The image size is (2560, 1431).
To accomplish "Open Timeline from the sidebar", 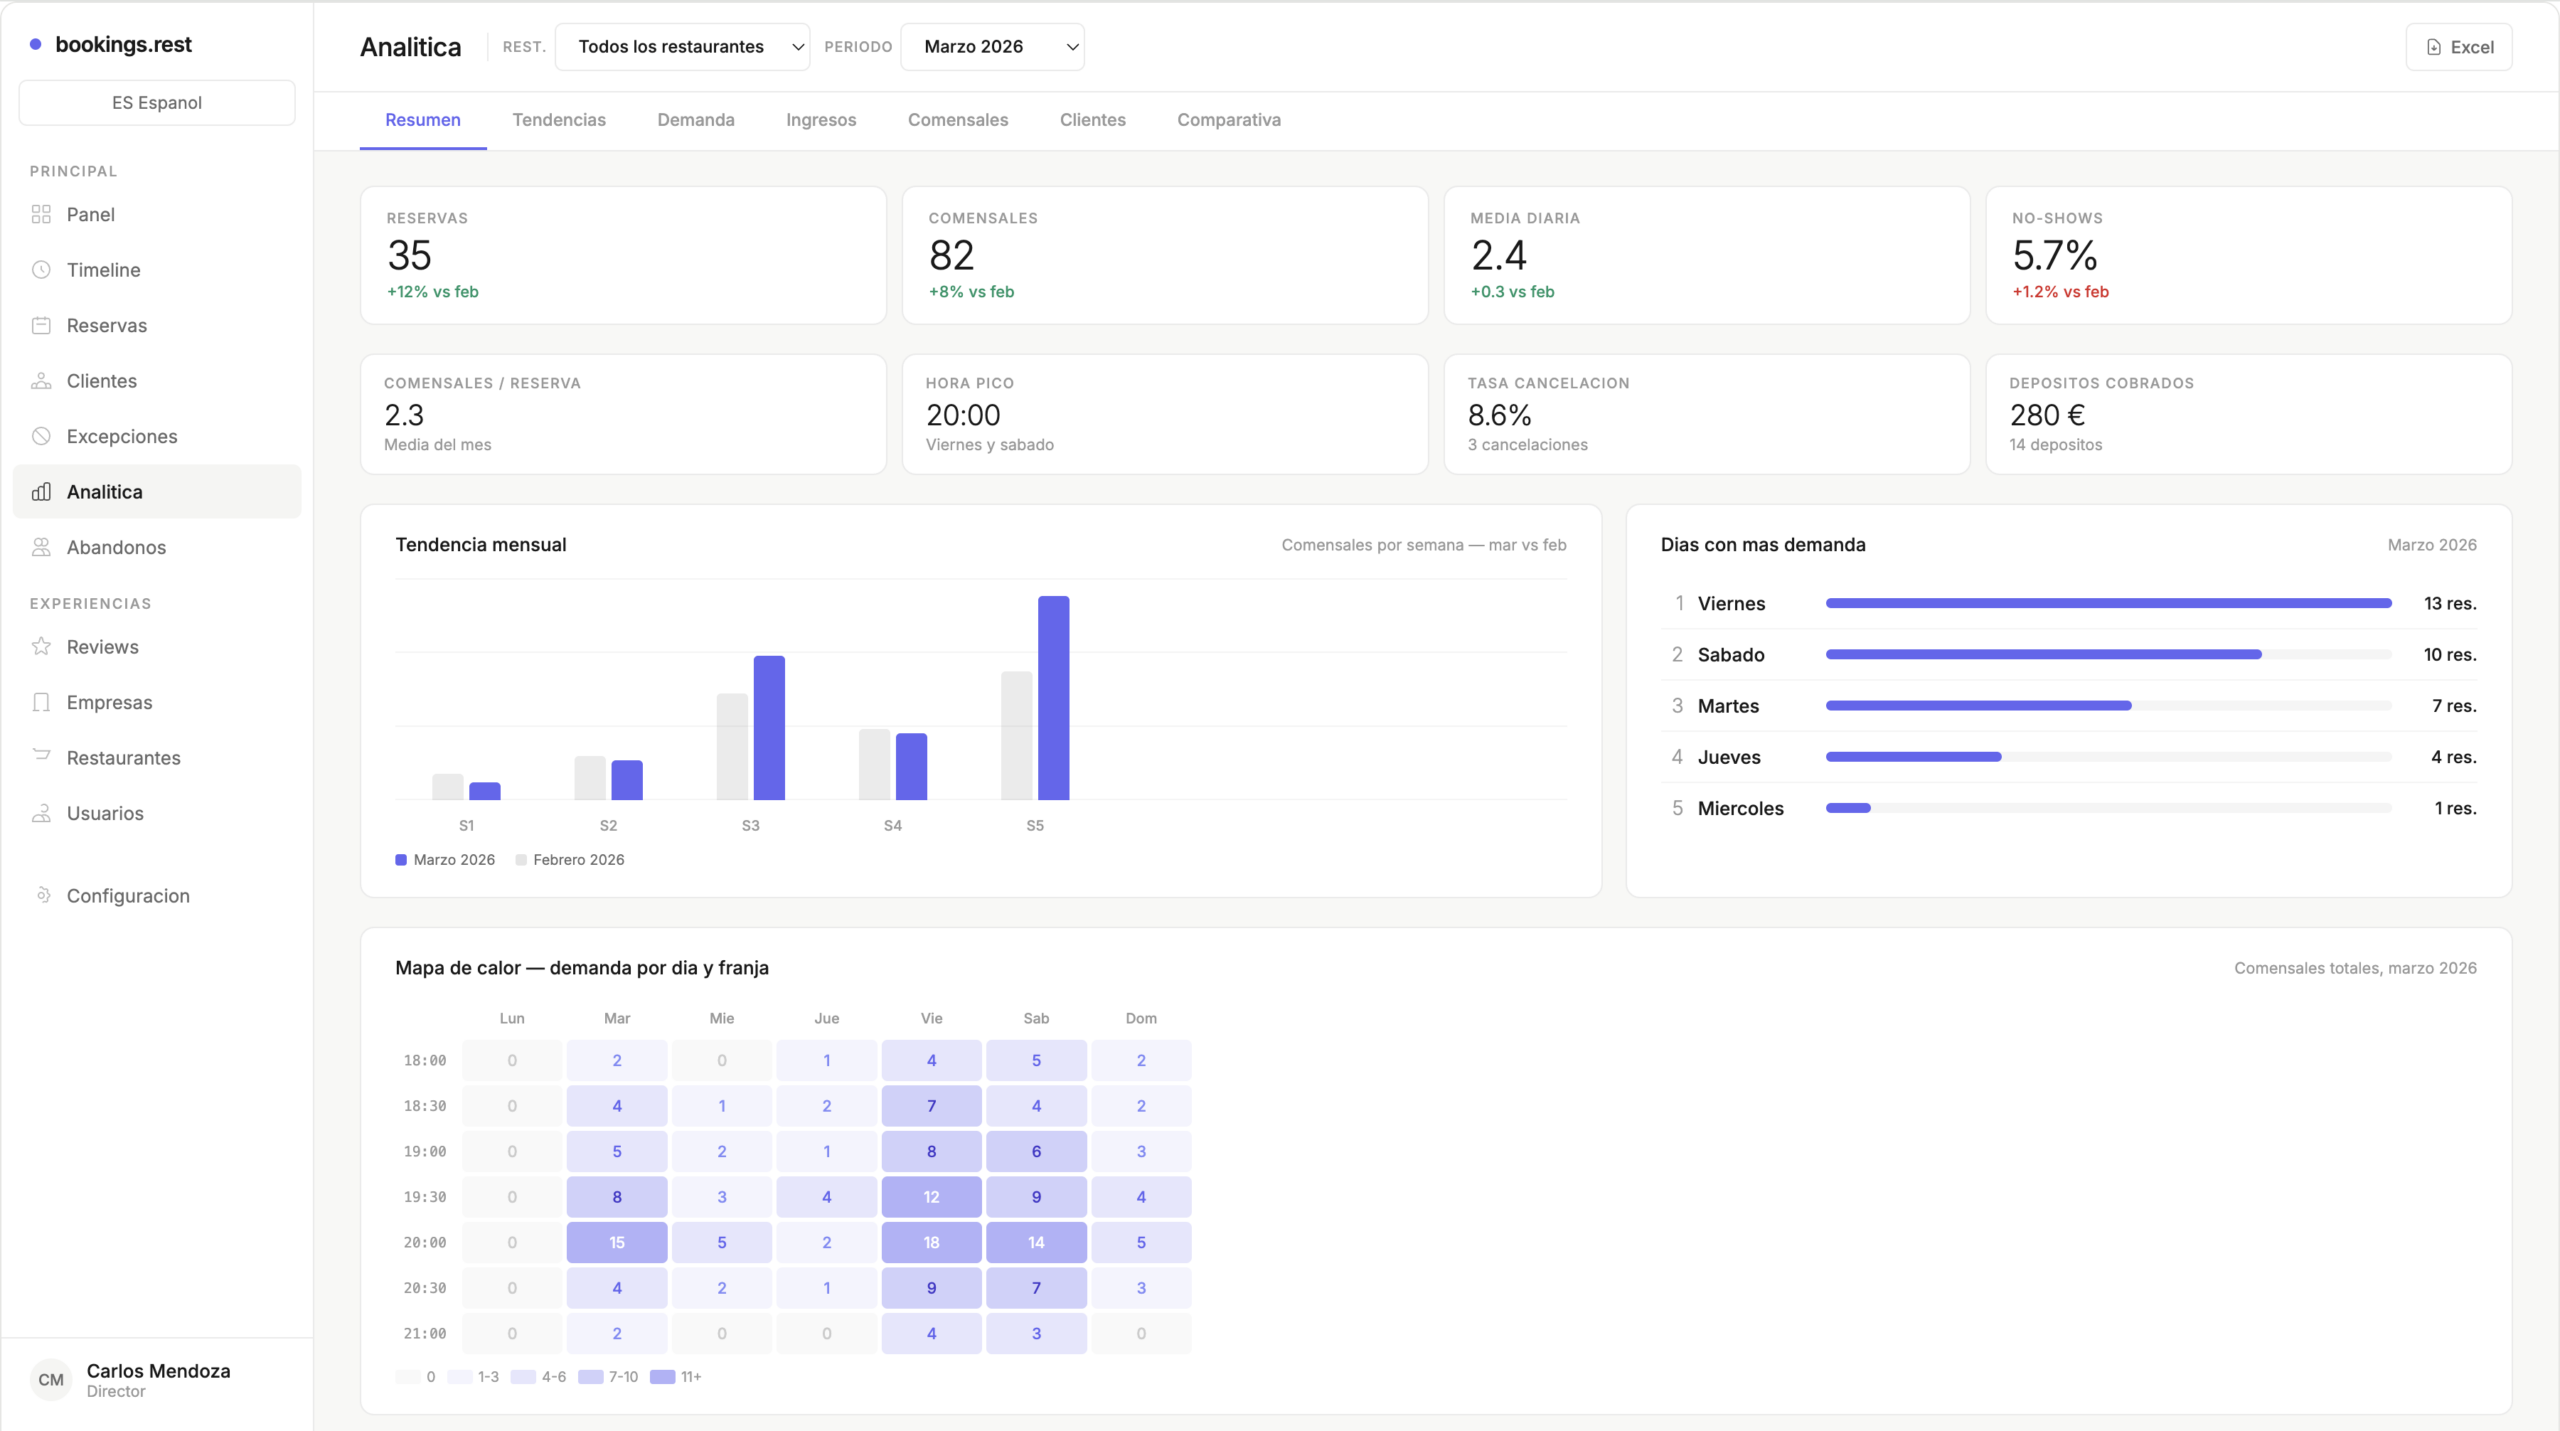I will (x=157, y=270).
